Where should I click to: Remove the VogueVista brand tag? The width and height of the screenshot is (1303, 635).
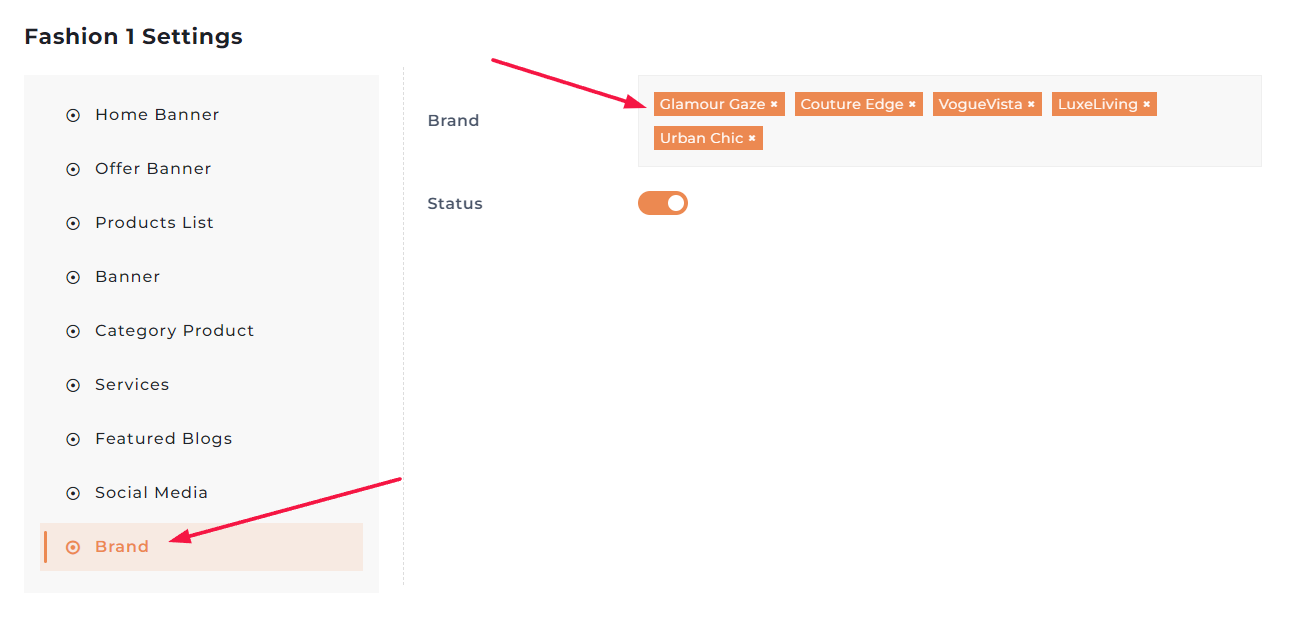click(x=1031, y=105)
